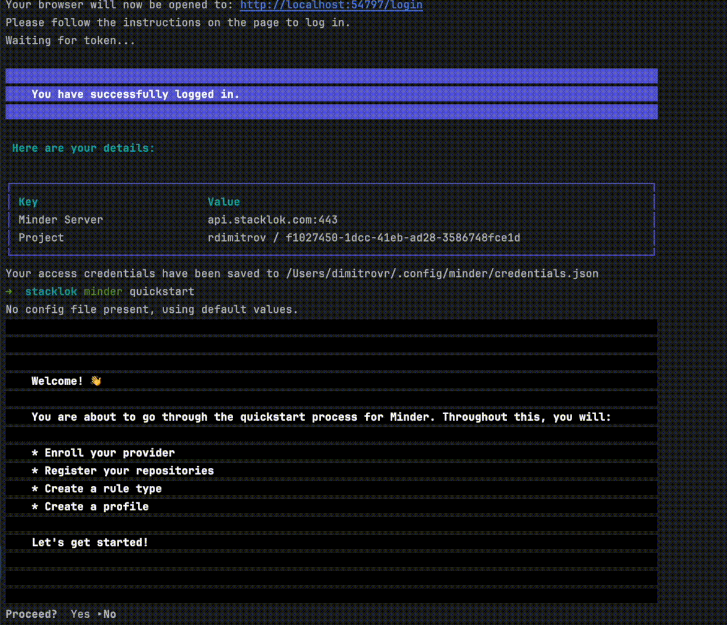Click the 'Create a profile' bullet
Screen dimensions: 727x625
click(x=90, y=506)
